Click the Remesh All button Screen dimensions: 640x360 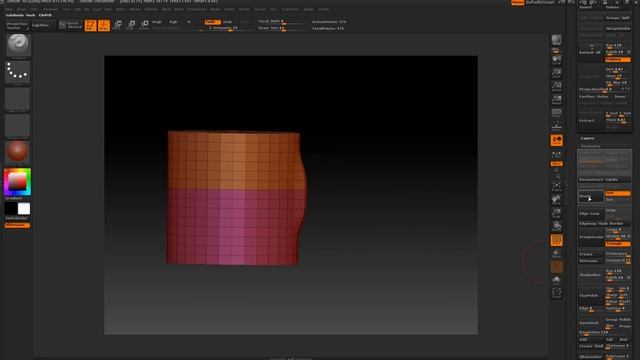click(591, 52)
